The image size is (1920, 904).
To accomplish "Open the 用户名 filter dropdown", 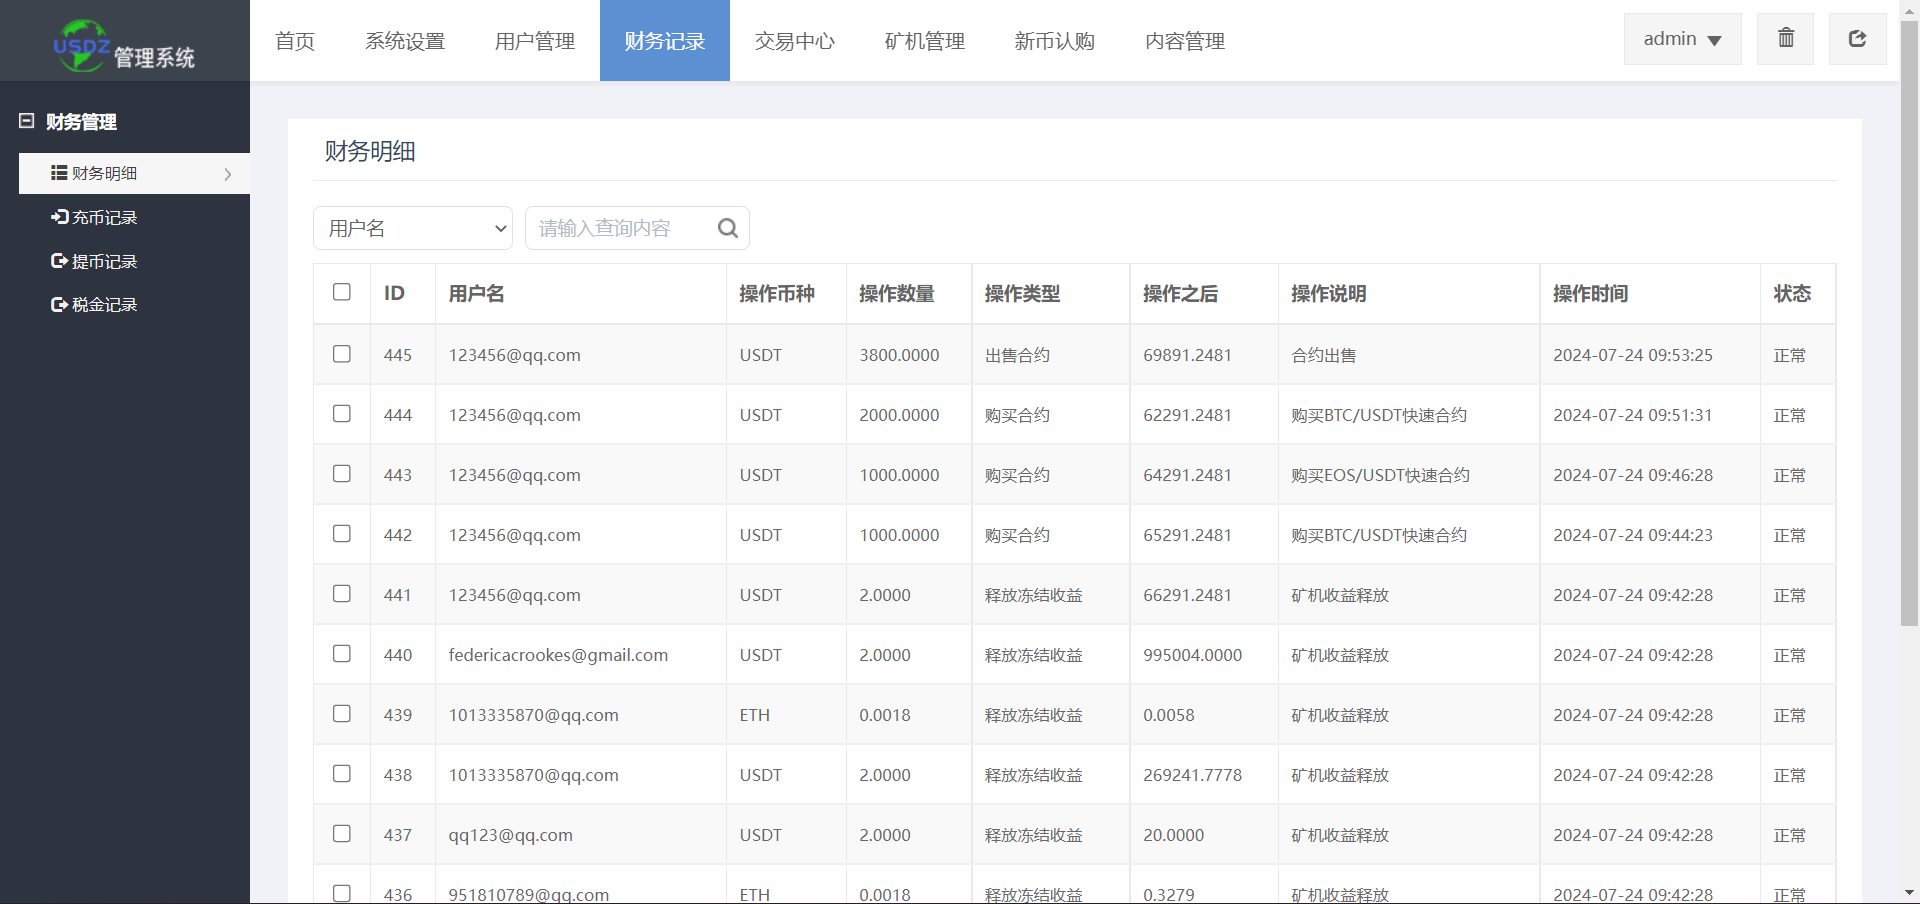I will [x=413, y=228].
